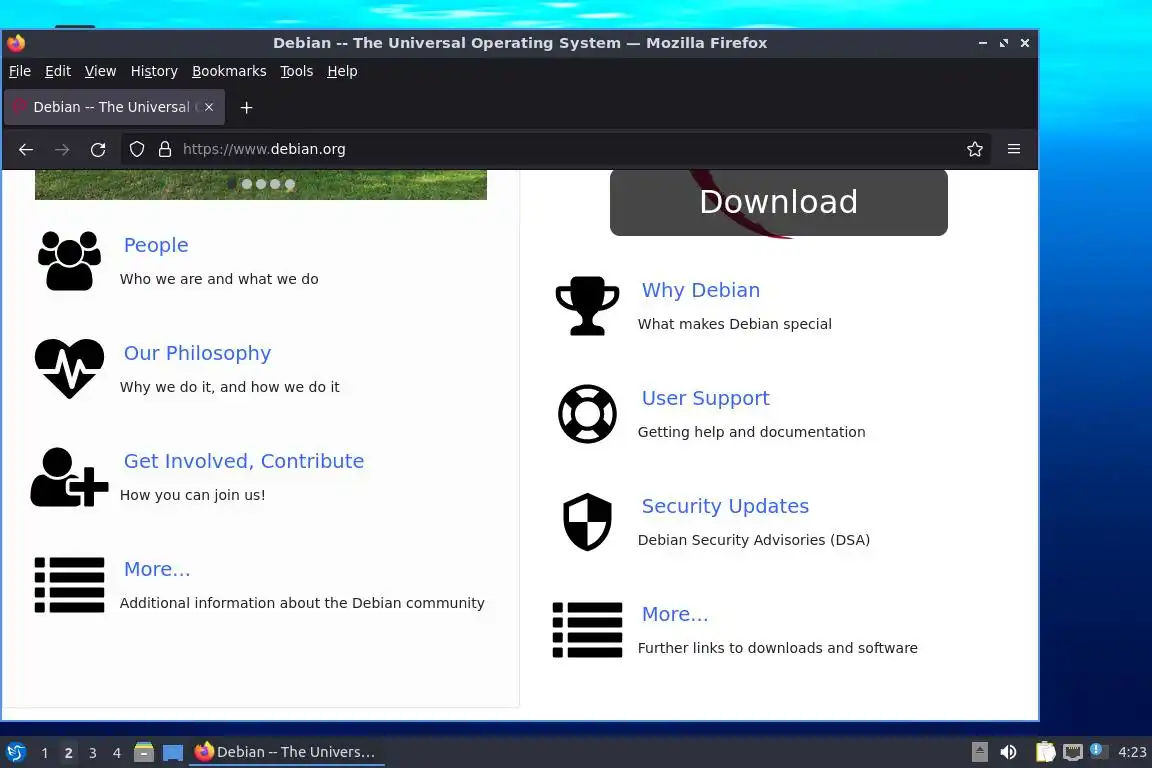Open the Tools menu
Image resolution: width=1152 pixels, height=768 pixels.
click(x=297, y=71)
